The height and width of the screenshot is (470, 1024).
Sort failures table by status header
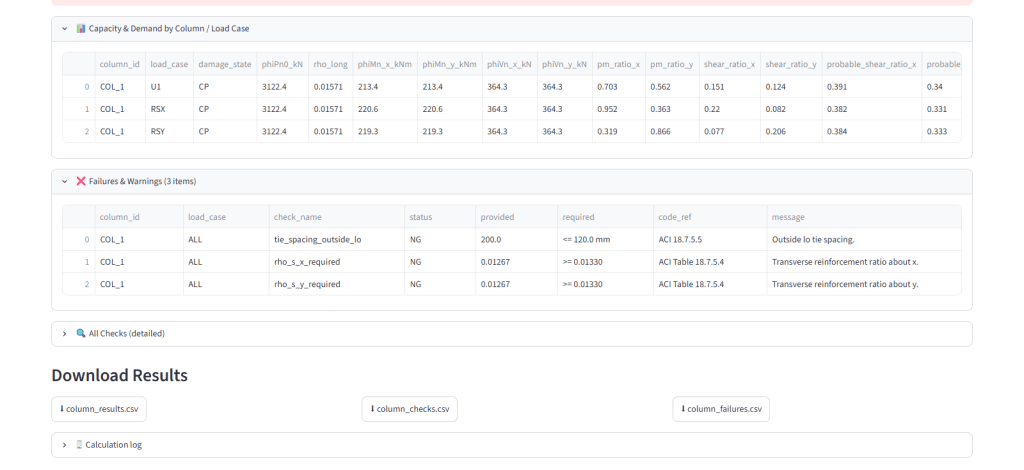(440, 217)
